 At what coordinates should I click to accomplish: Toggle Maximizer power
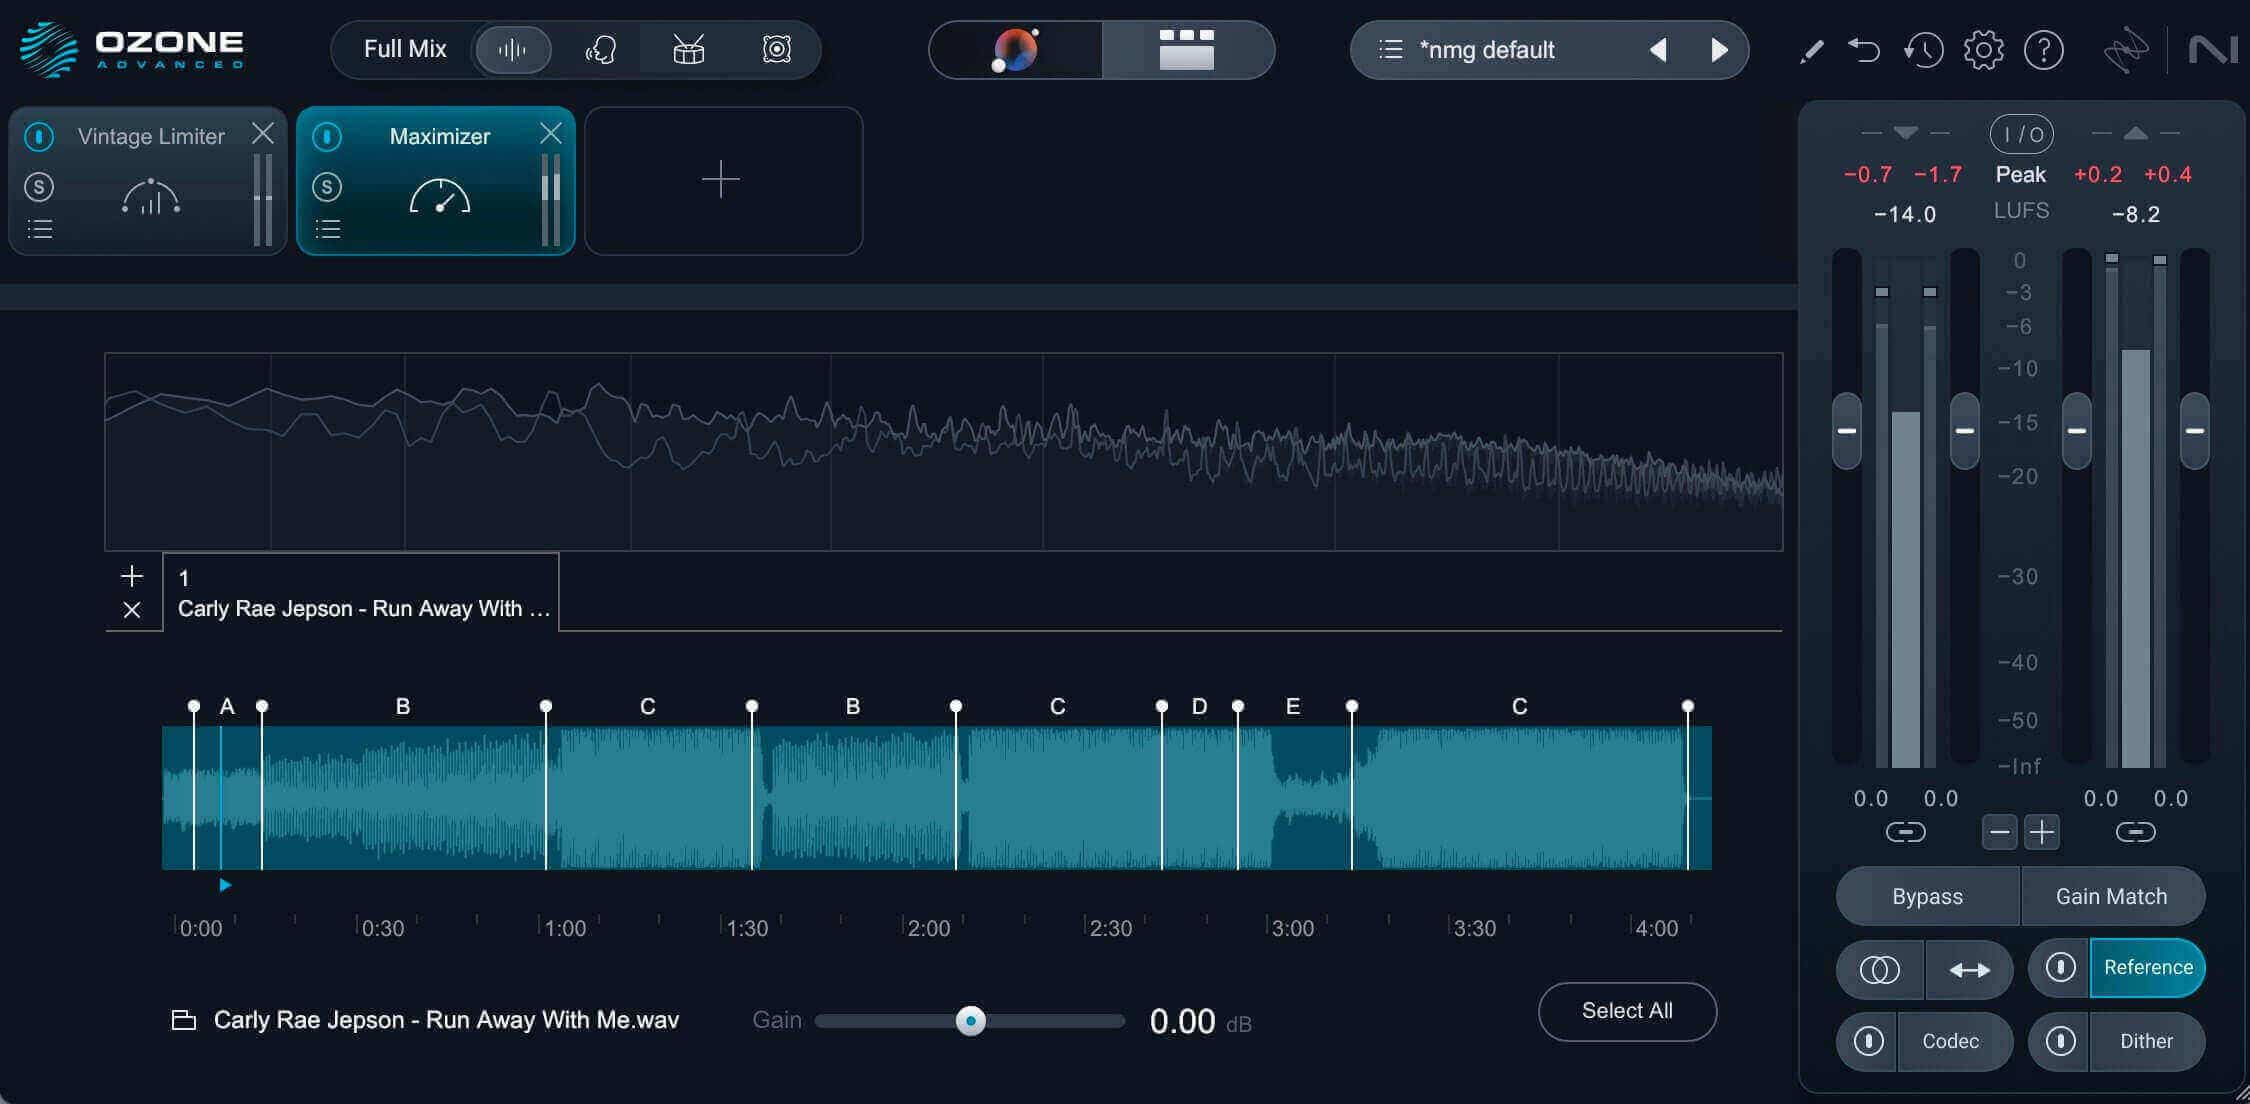[x=327, y=136]
